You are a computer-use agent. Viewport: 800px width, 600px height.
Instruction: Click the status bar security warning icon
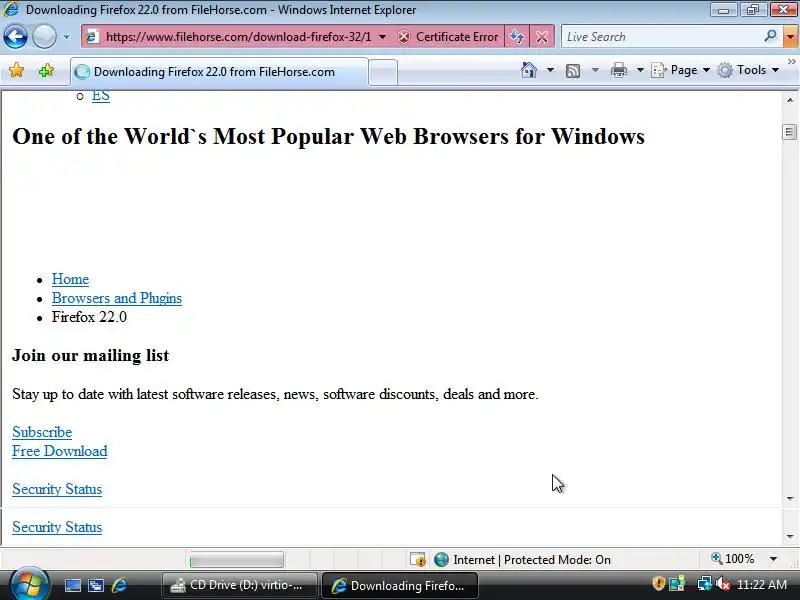pos(418,560)
